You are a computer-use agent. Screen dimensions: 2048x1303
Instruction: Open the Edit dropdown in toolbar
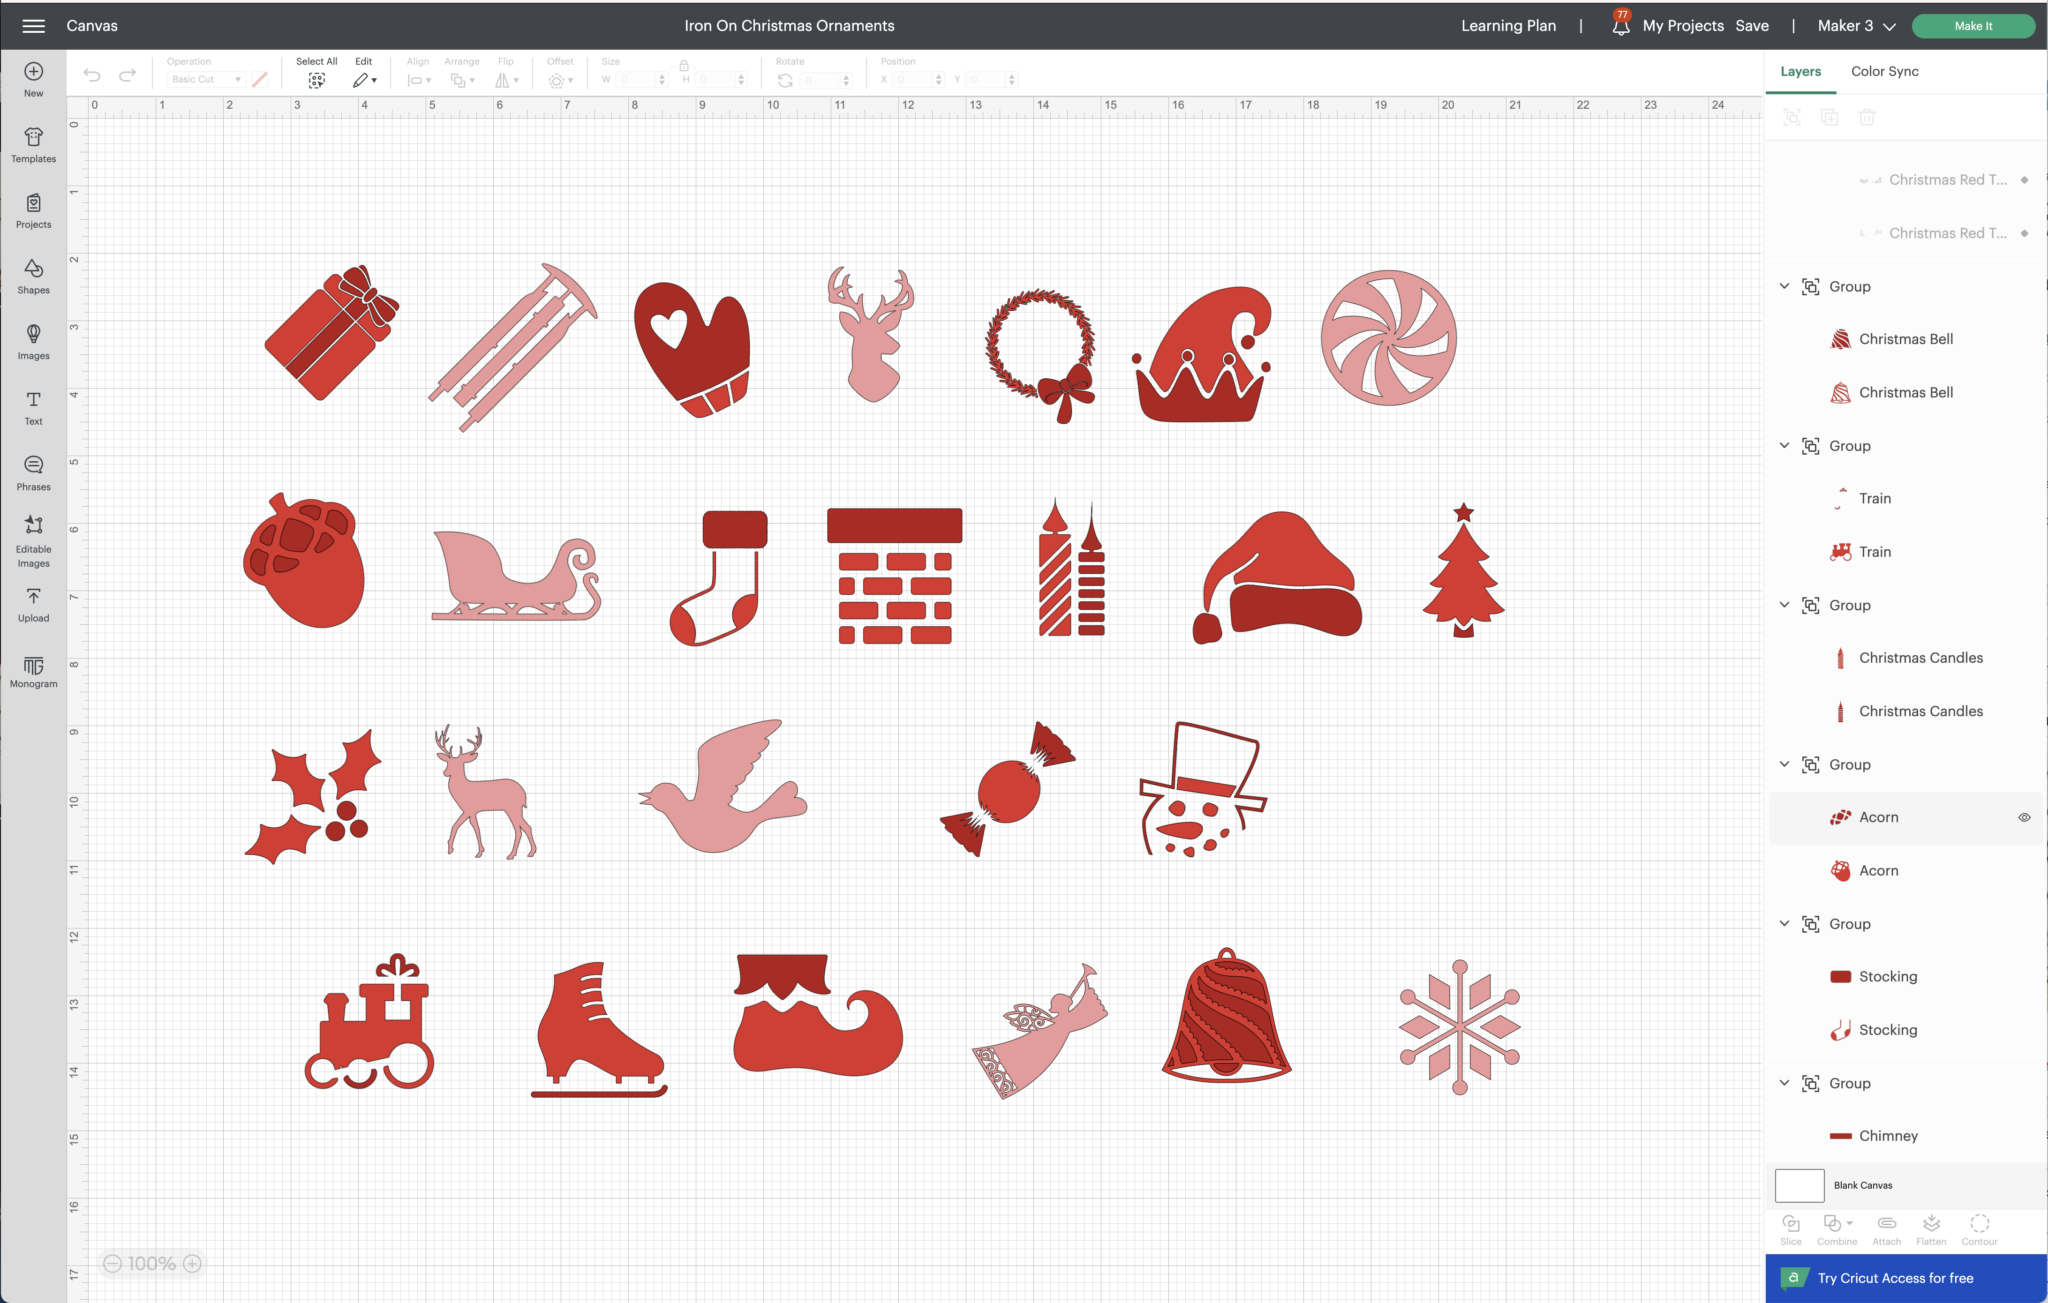(x=364, y=80)
